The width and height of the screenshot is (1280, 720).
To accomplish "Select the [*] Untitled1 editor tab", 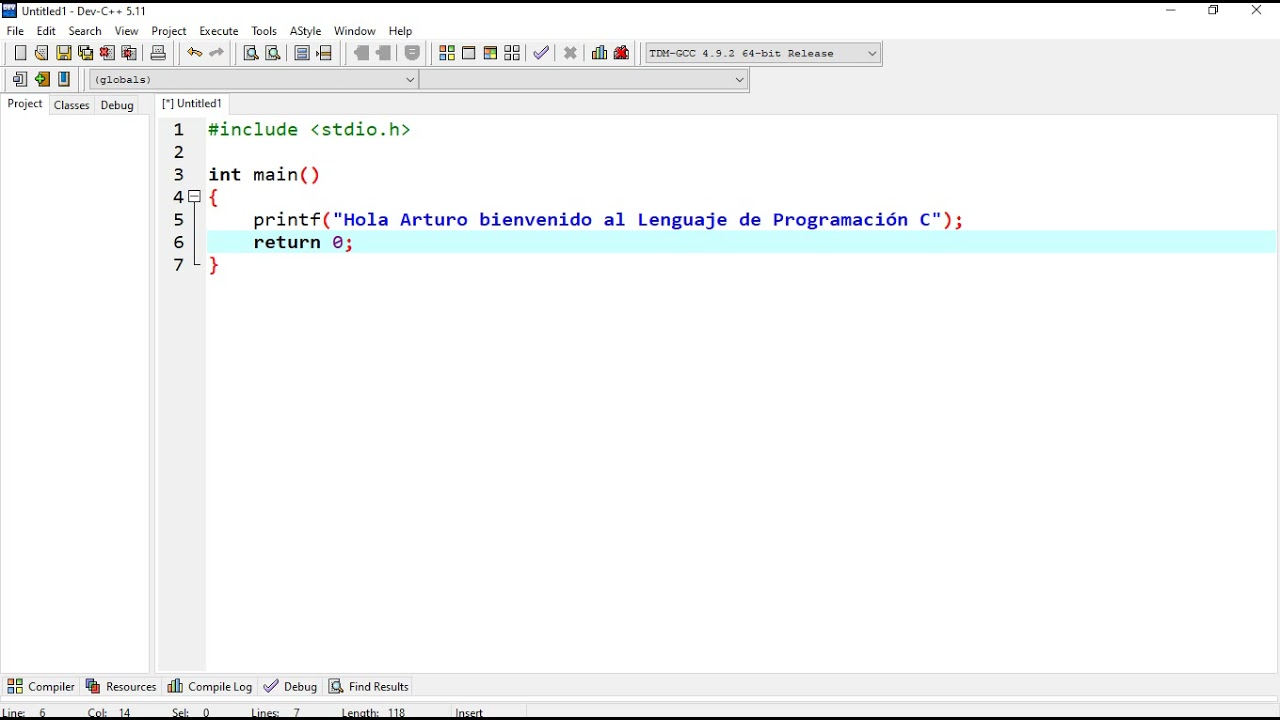I will (x=192, y=104).
